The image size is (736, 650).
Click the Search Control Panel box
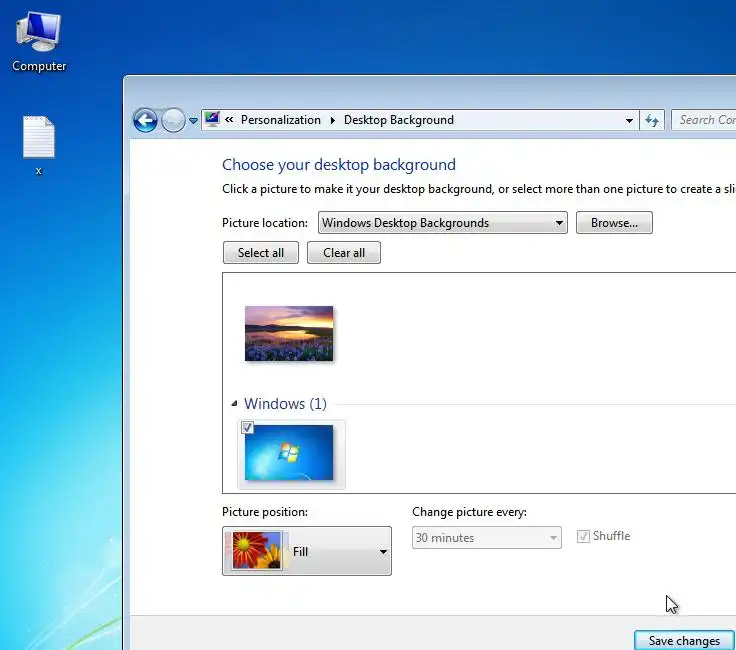pos(704,120)
